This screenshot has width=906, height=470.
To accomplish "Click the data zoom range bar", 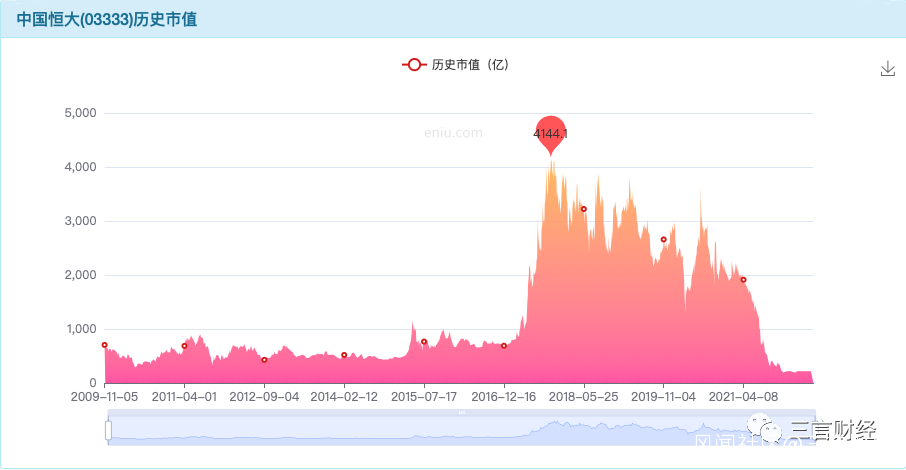I will [x=462, y=430].
